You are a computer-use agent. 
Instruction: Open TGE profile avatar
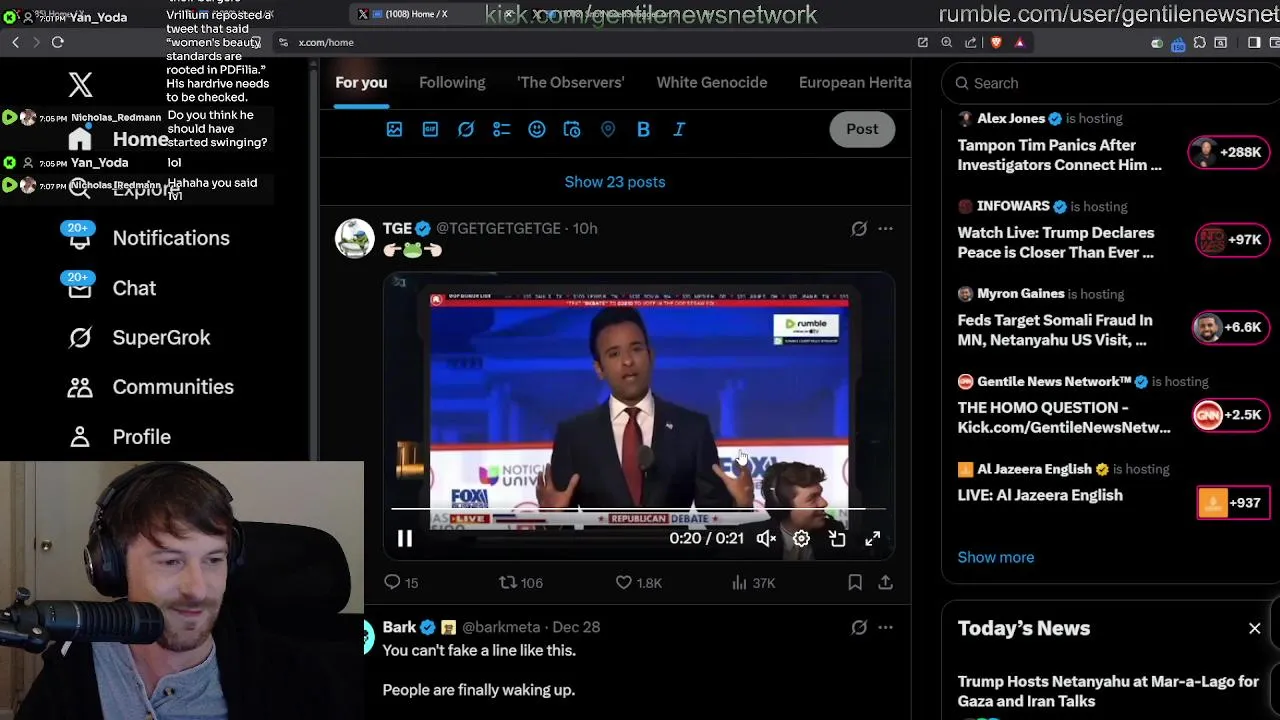tap(354, 238)
